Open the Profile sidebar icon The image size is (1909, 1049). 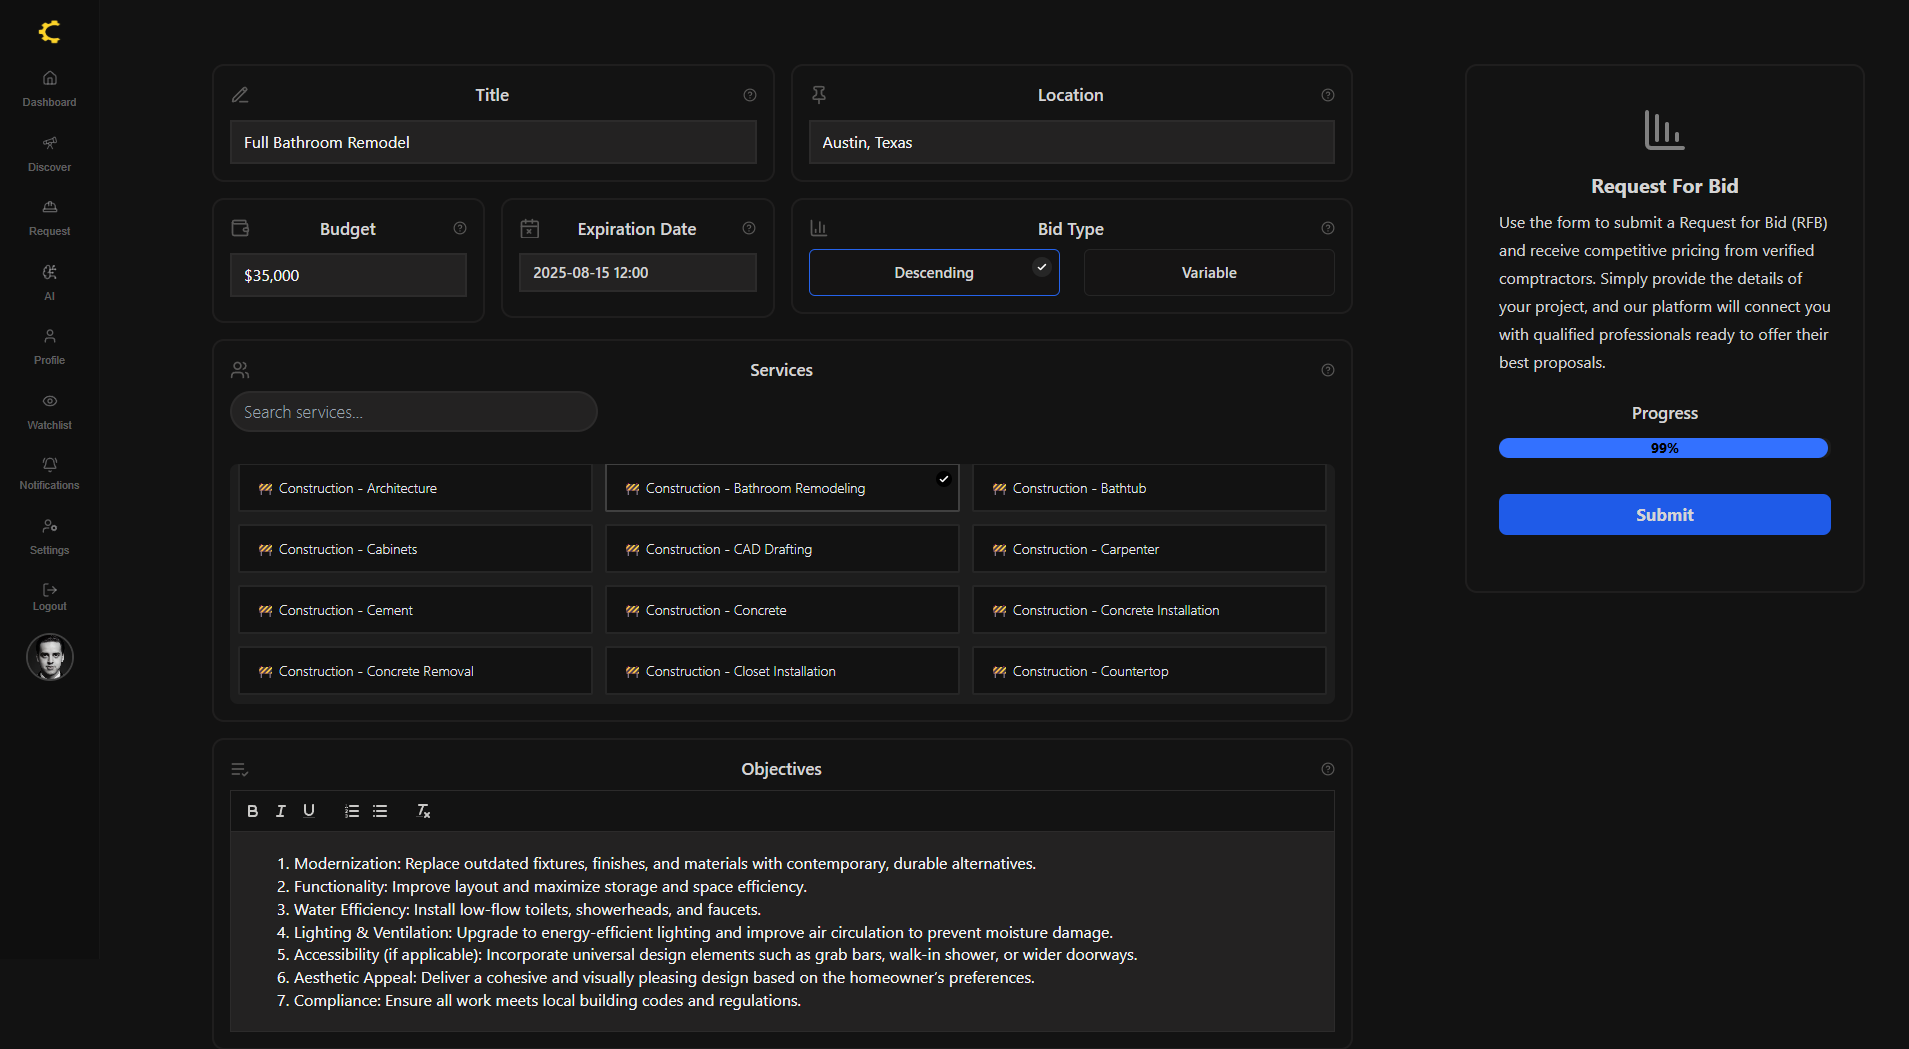(50, 336)
